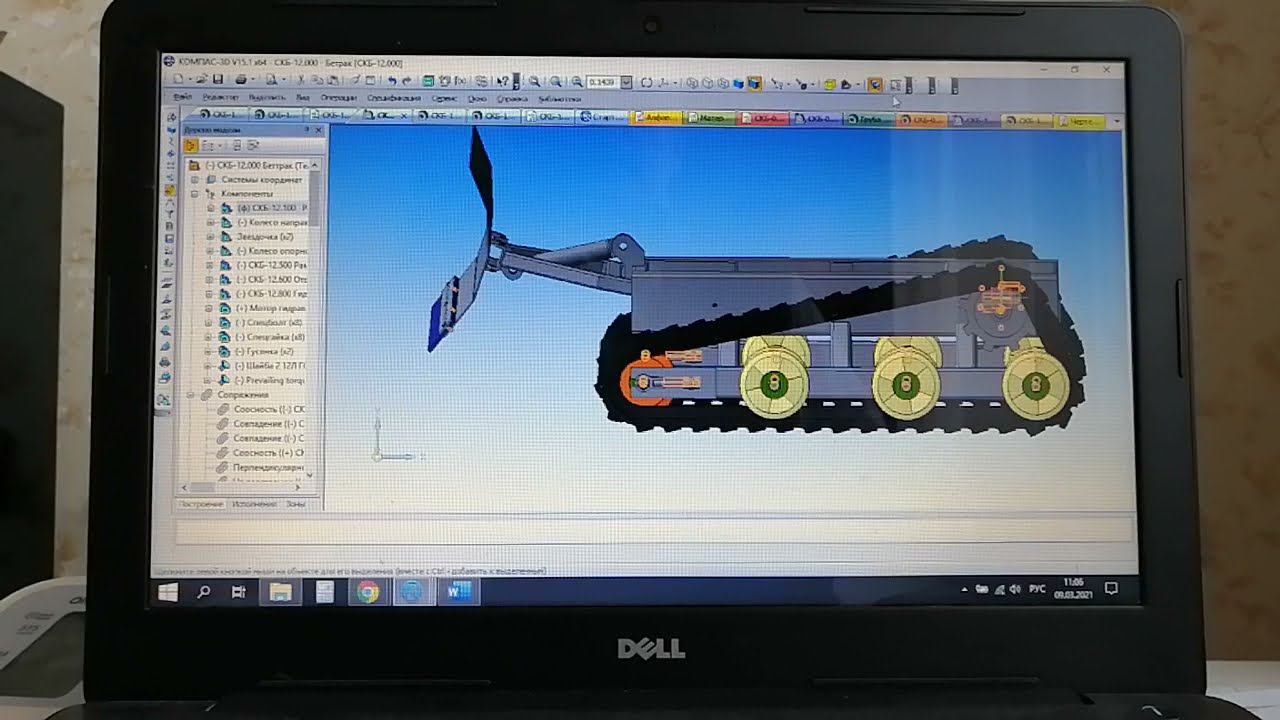Switch to the Старт... start page tab
The image size is (1280, 720).
coord(602,117)
